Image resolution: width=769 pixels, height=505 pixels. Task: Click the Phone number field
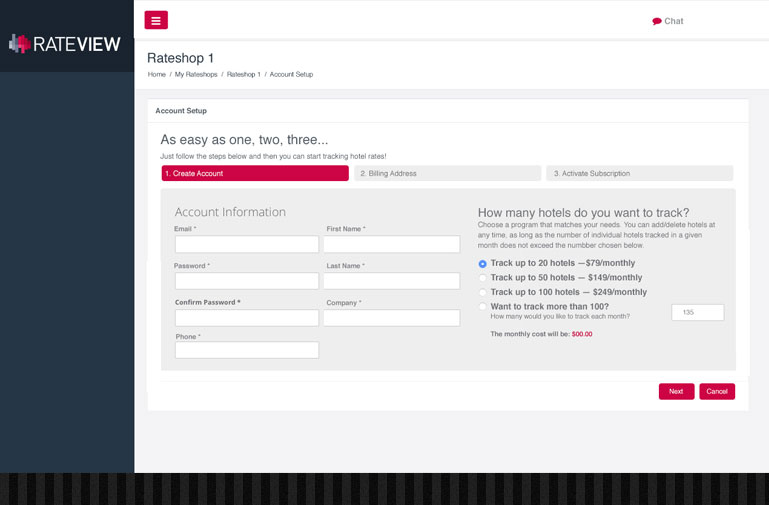(246, 350)
